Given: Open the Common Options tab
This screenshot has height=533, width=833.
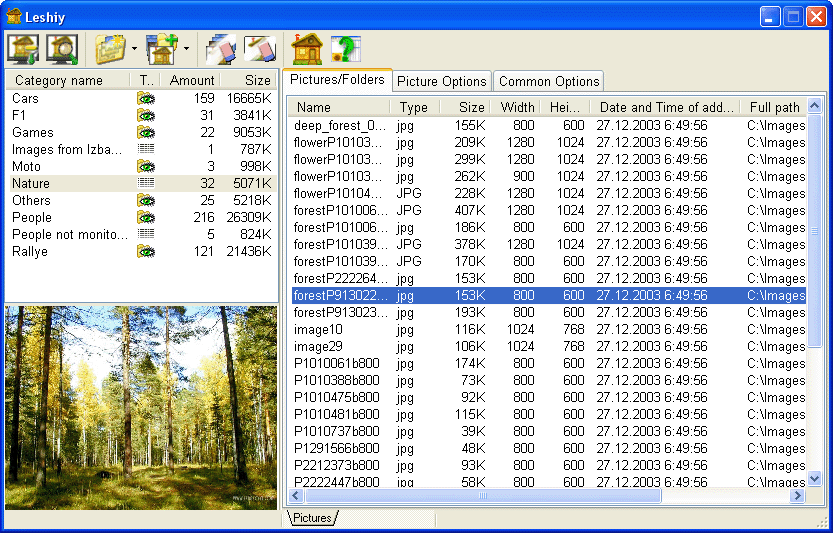Looking at the screenshot, I should pos(549,81).
